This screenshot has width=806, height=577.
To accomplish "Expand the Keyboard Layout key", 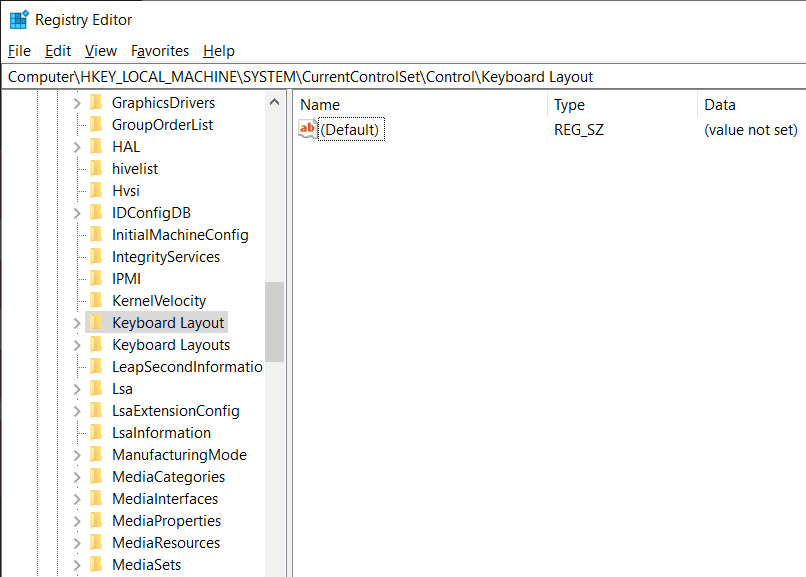I will (77, 323).
